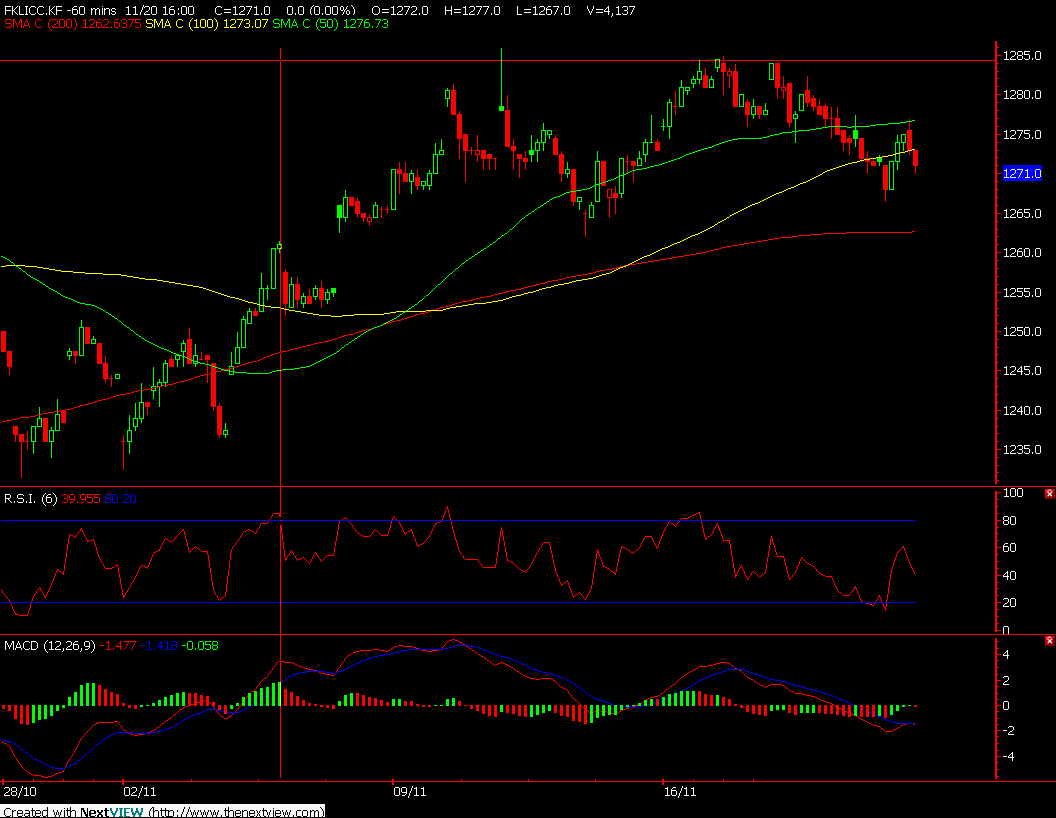
Task: Open the thenextview.com link
Action: (238, 812)
